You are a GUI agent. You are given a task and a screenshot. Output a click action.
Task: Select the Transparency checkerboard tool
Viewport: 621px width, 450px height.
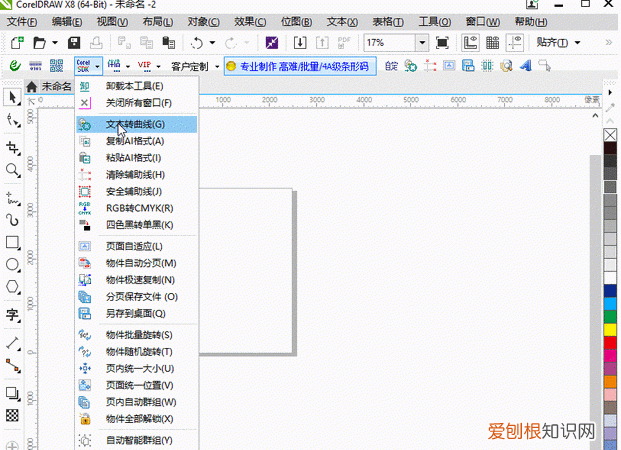(13, 416)
